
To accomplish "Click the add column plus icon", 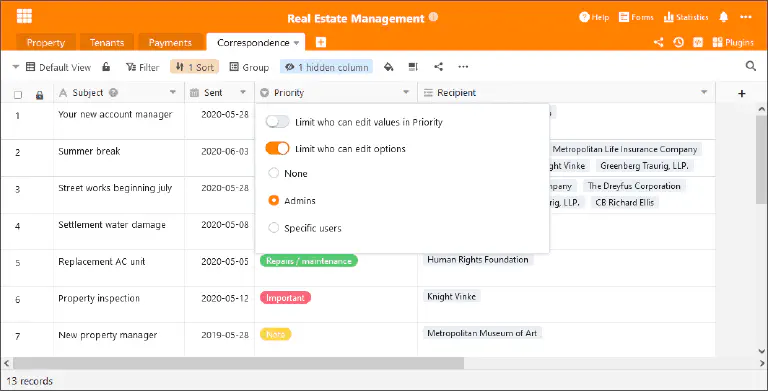I will [742, 93].
